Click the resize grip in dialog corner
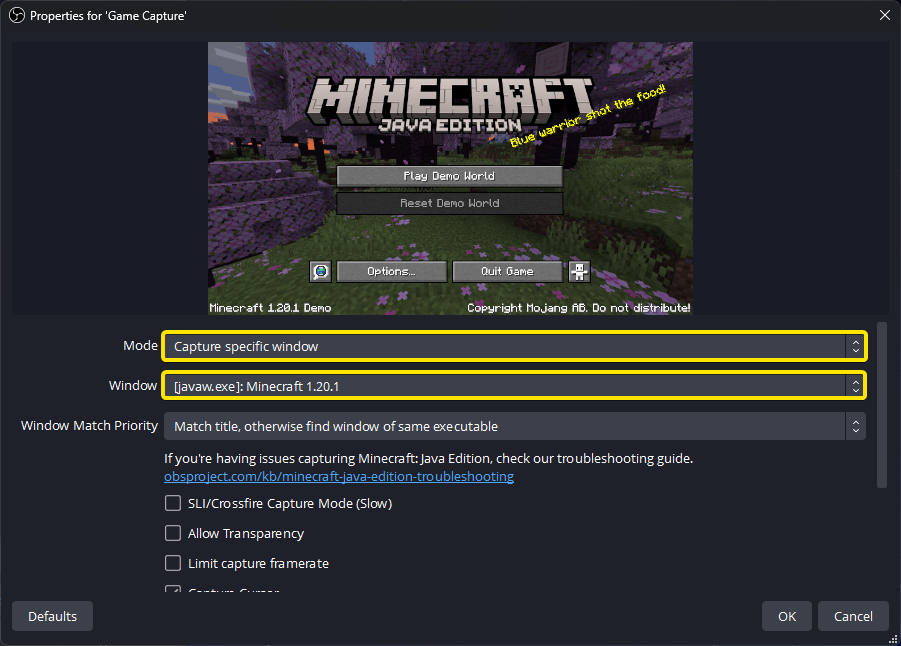 (894, 639)
